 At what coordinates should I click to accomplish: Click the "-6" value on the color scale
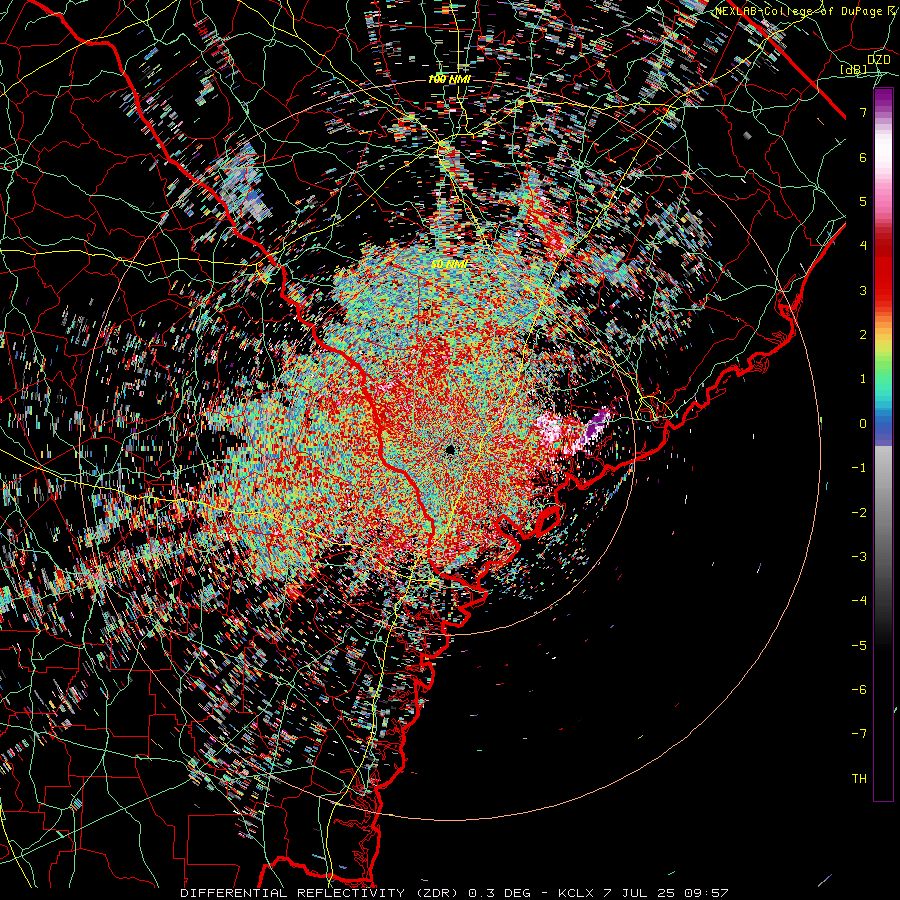coord(859,690)
